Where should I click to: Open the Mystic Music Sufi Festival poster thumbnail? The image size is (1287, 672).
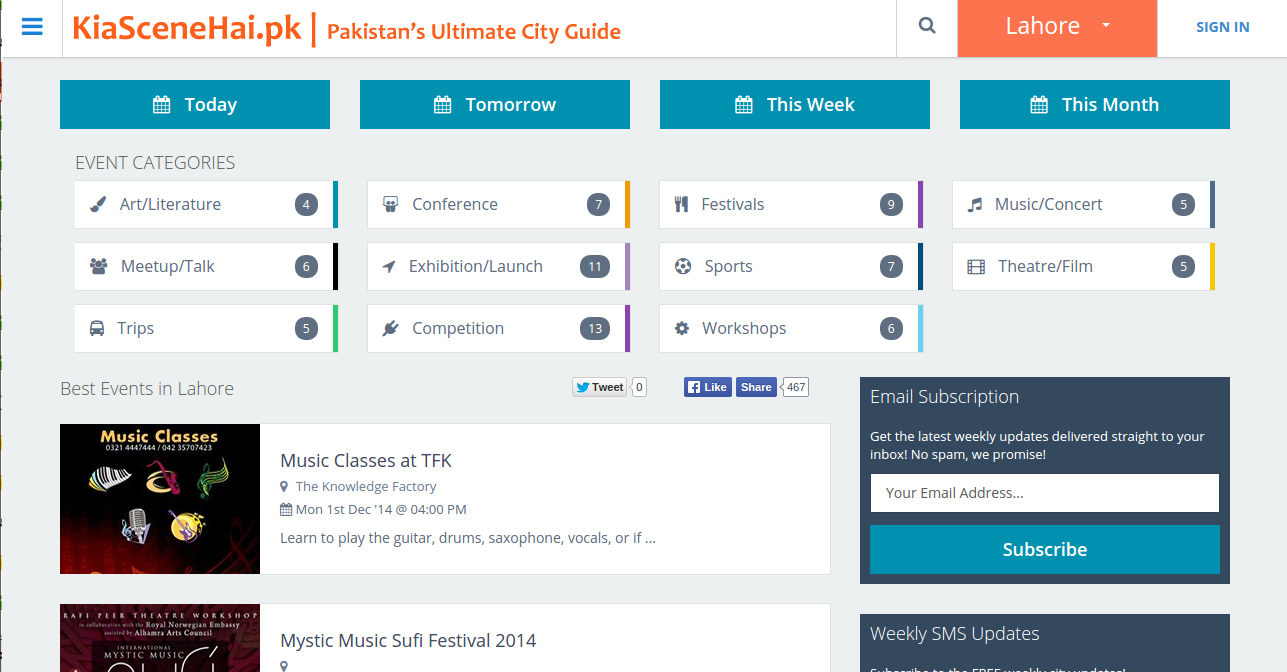click(160, 638)
